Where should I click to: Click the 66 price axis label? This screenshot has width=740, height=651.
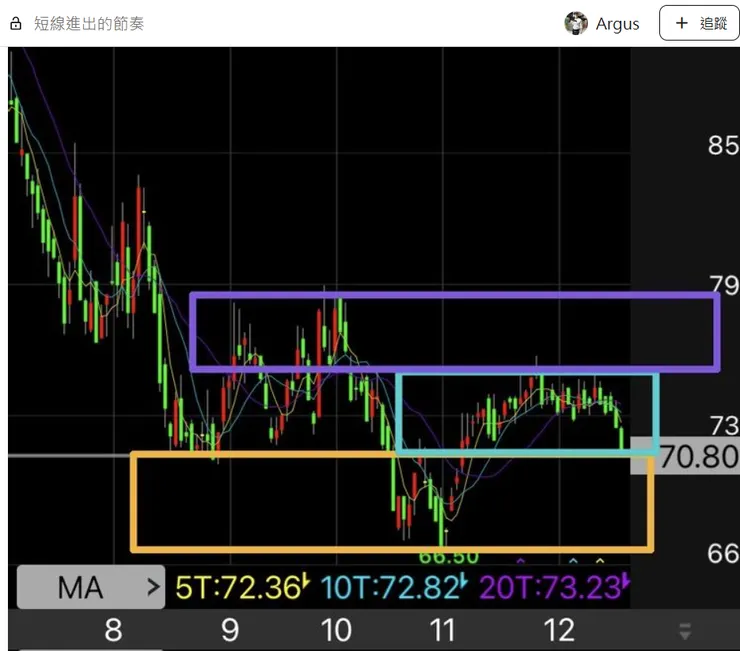point(723,553)
